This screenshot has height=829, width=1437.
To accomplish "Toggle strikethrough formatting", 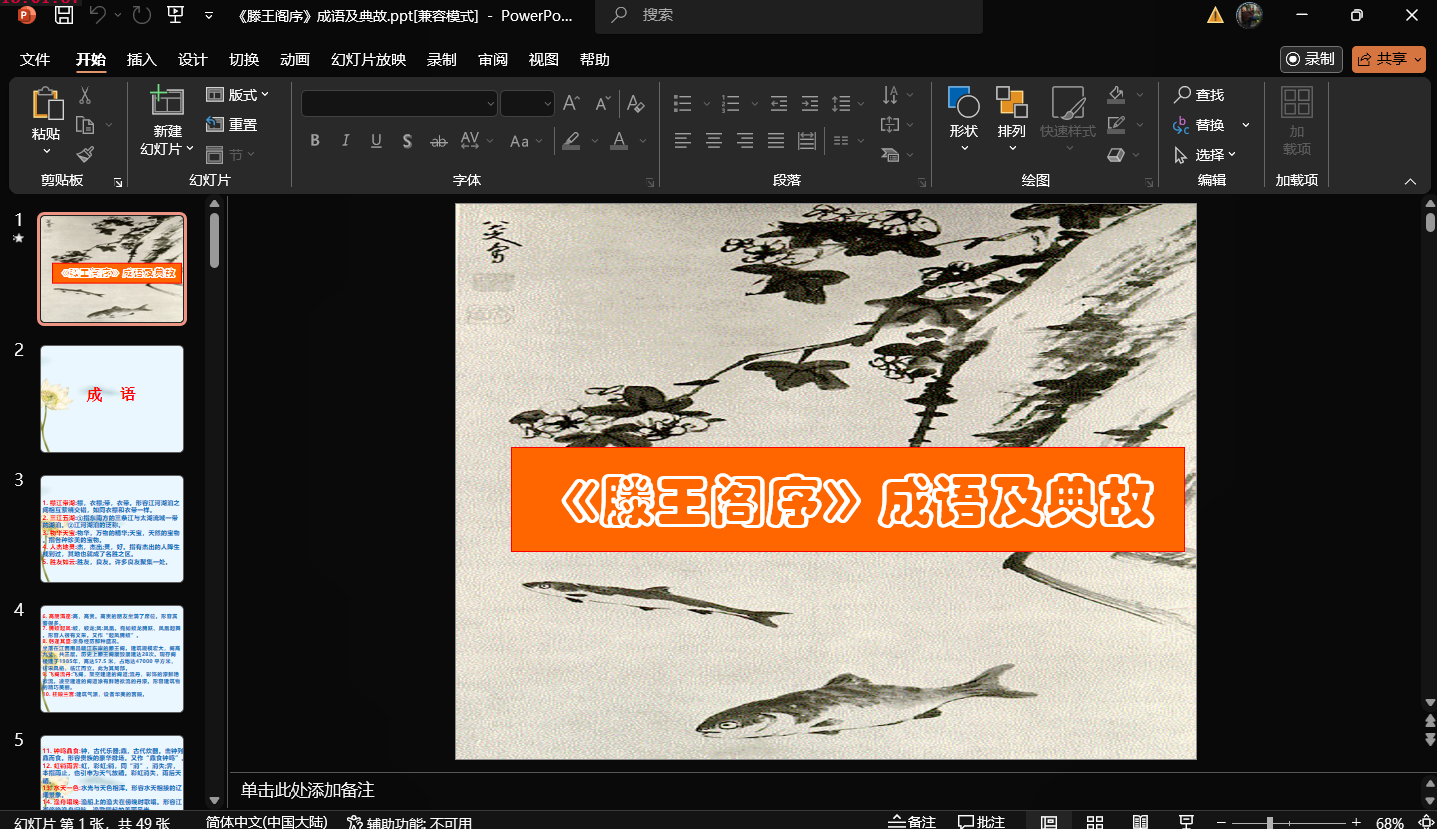I will [438, 141].
